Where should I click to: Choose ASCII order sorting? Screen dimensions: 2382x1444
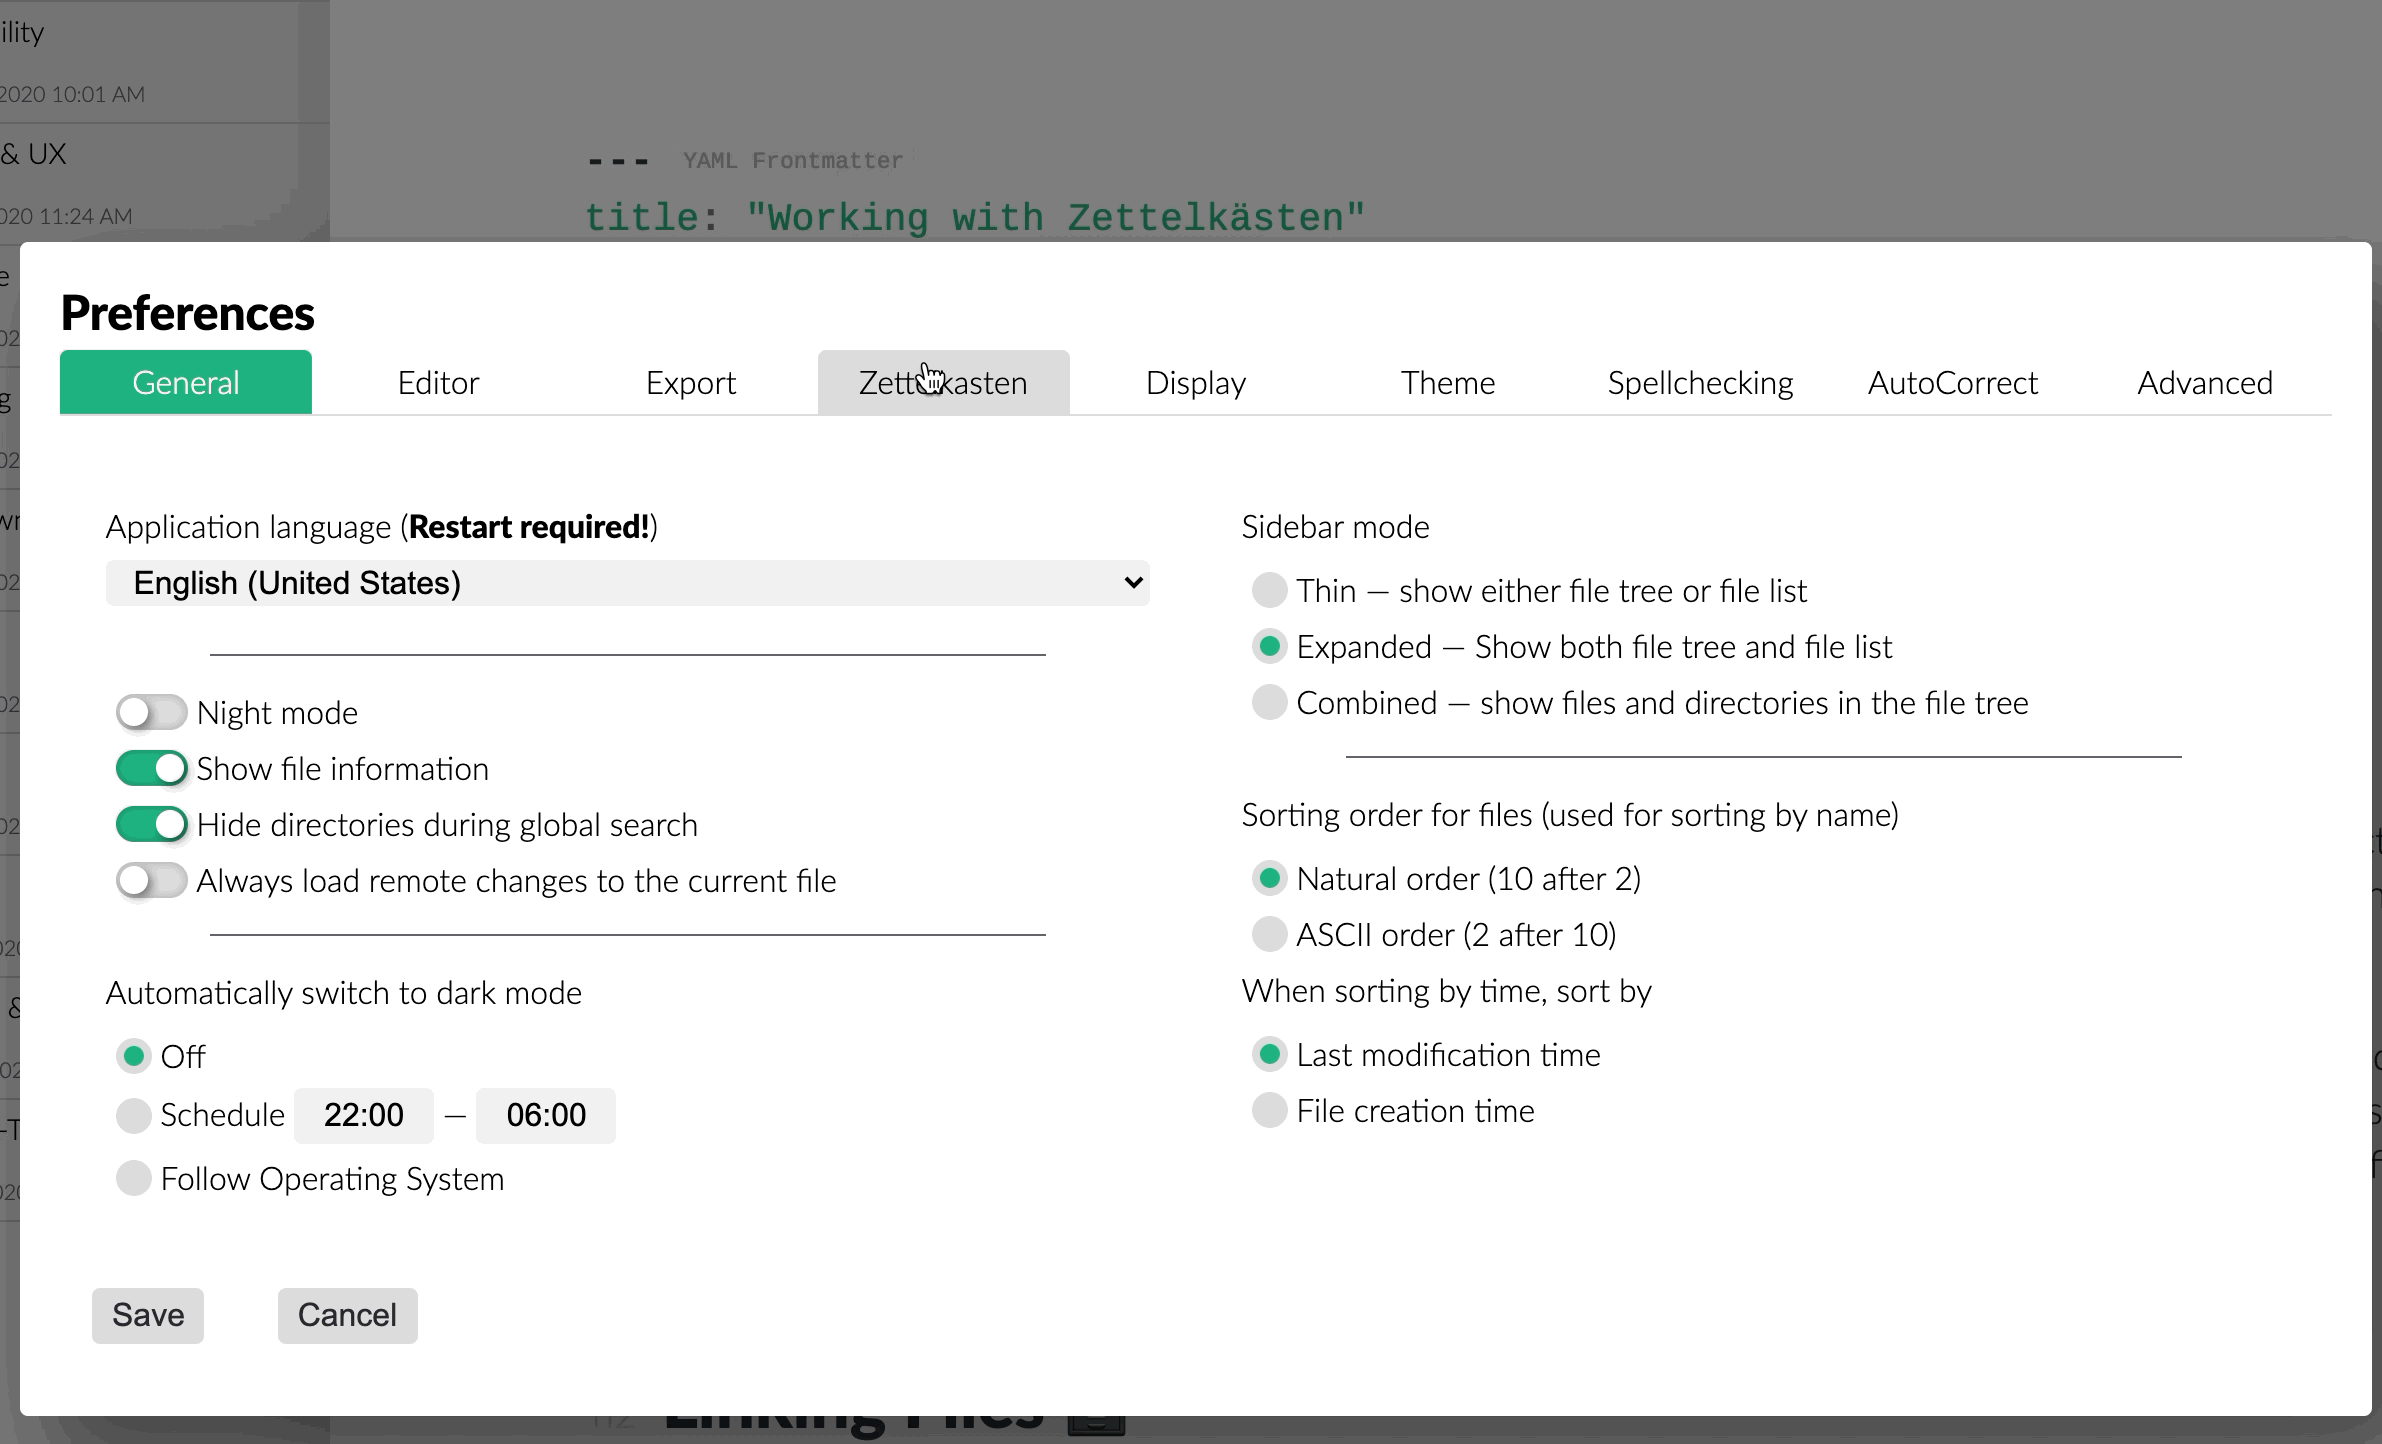click(1269, 934)
